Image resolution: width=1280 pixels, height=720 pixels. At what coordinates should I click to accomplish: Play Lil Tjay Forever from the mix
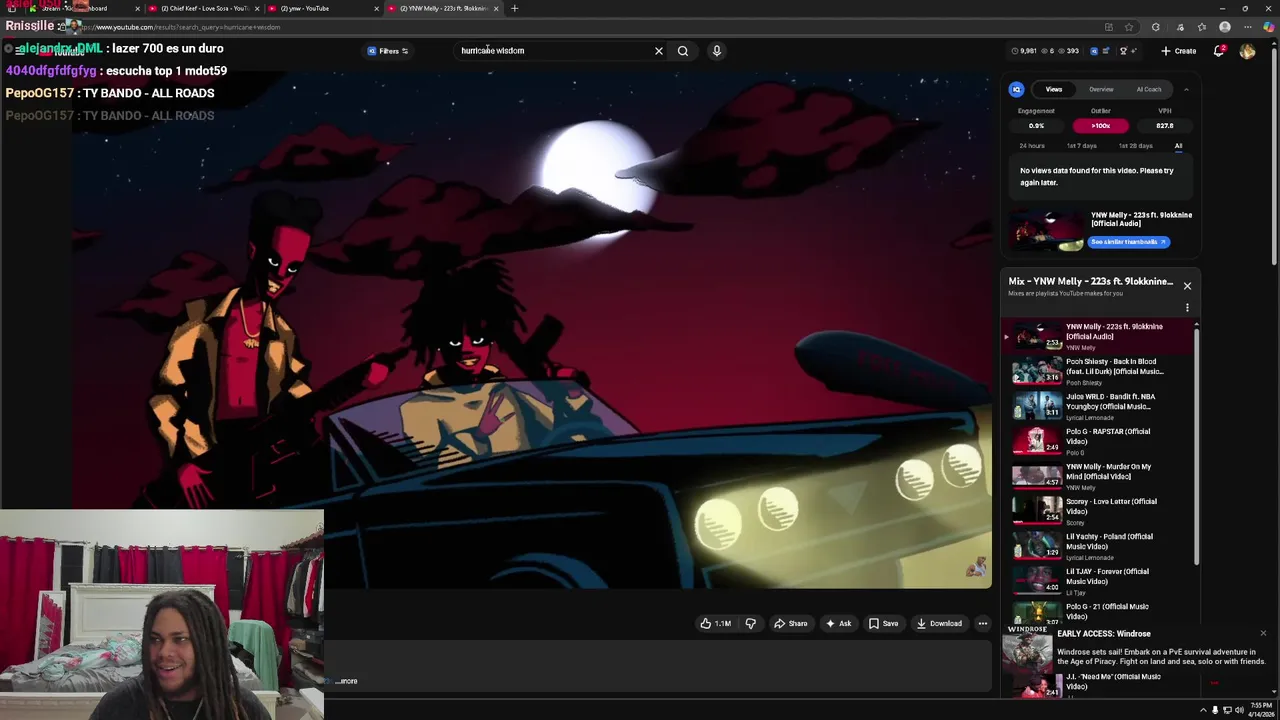click(x=1100, y=581)
